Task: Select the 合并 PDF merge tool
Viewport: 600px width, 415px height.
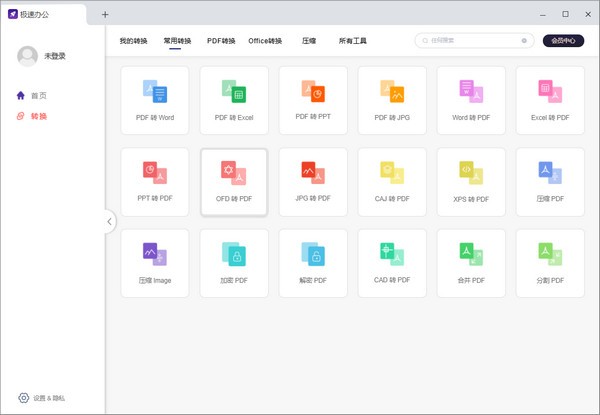Action: pyautogui.click(x=471, y=257)
